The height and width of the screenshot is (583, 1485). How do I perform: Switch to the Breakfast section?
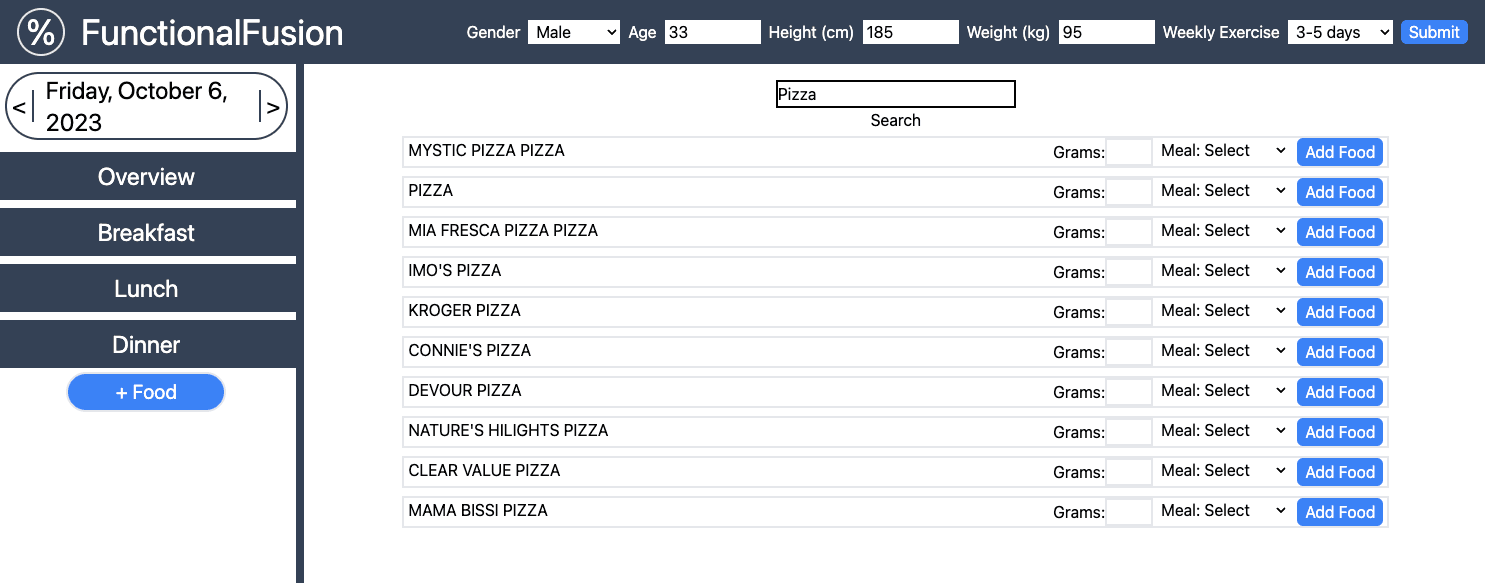[146, 233]
